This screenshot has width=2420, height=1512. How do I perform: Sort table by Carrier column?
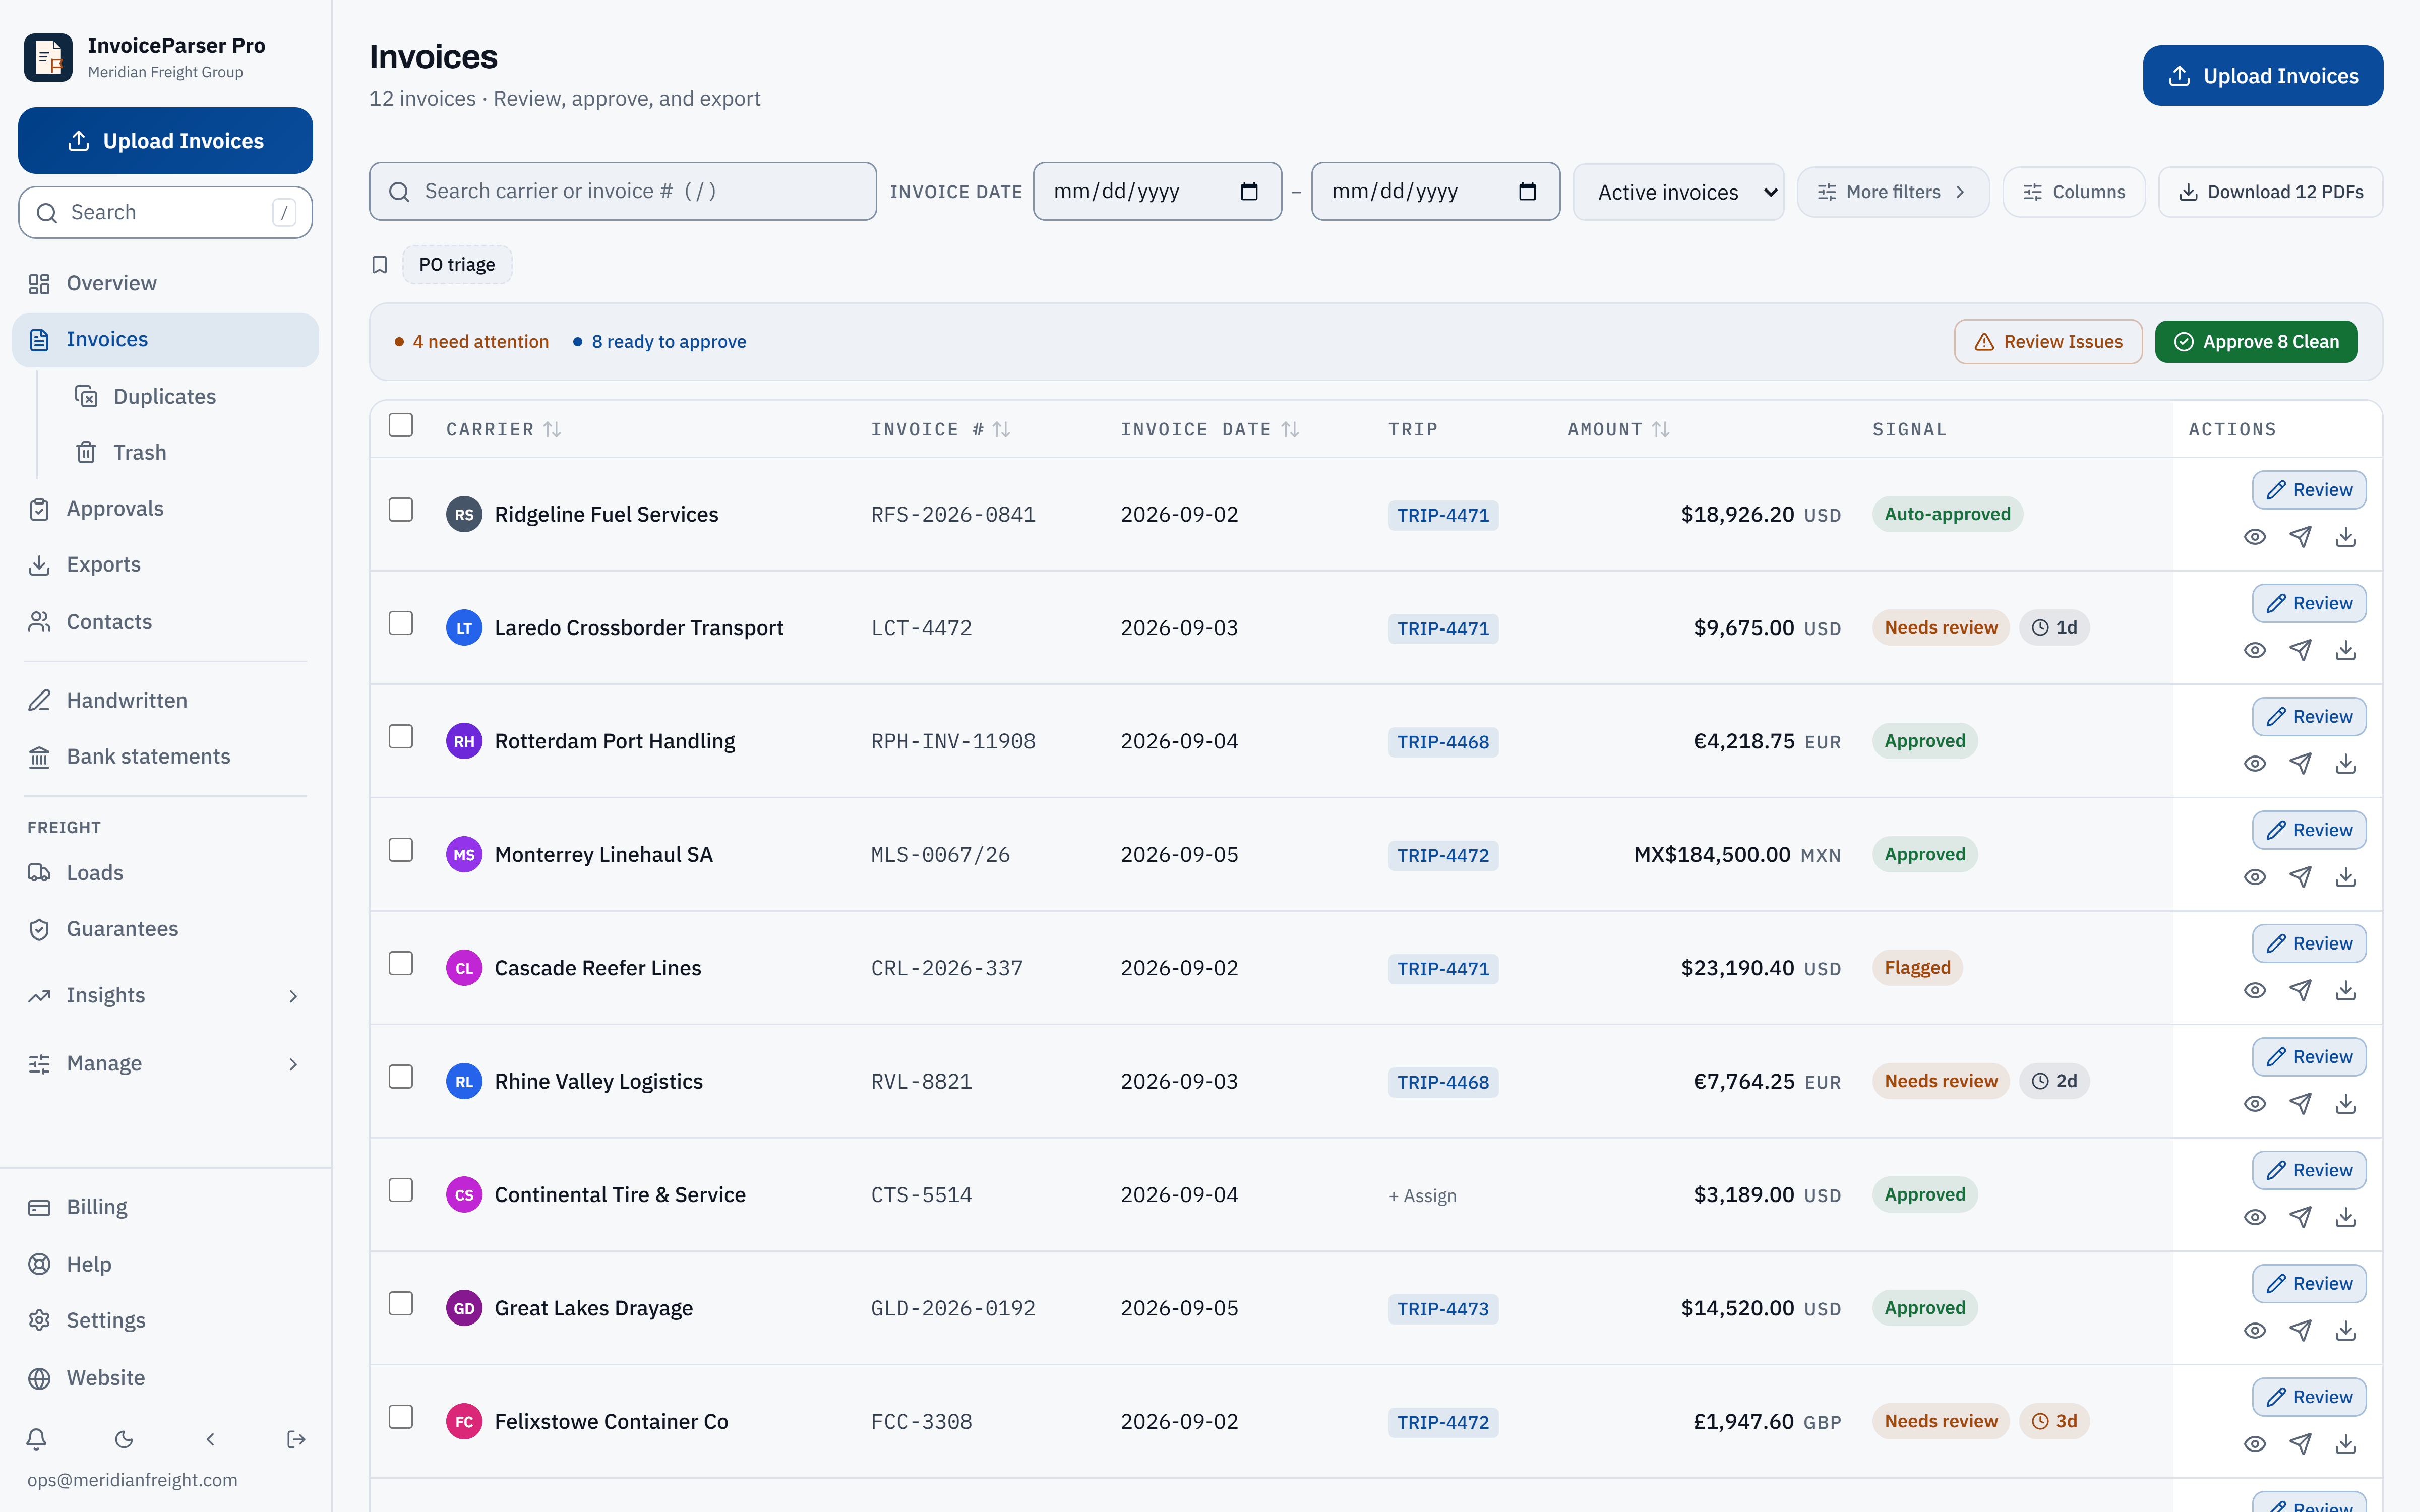click(504, 429)
